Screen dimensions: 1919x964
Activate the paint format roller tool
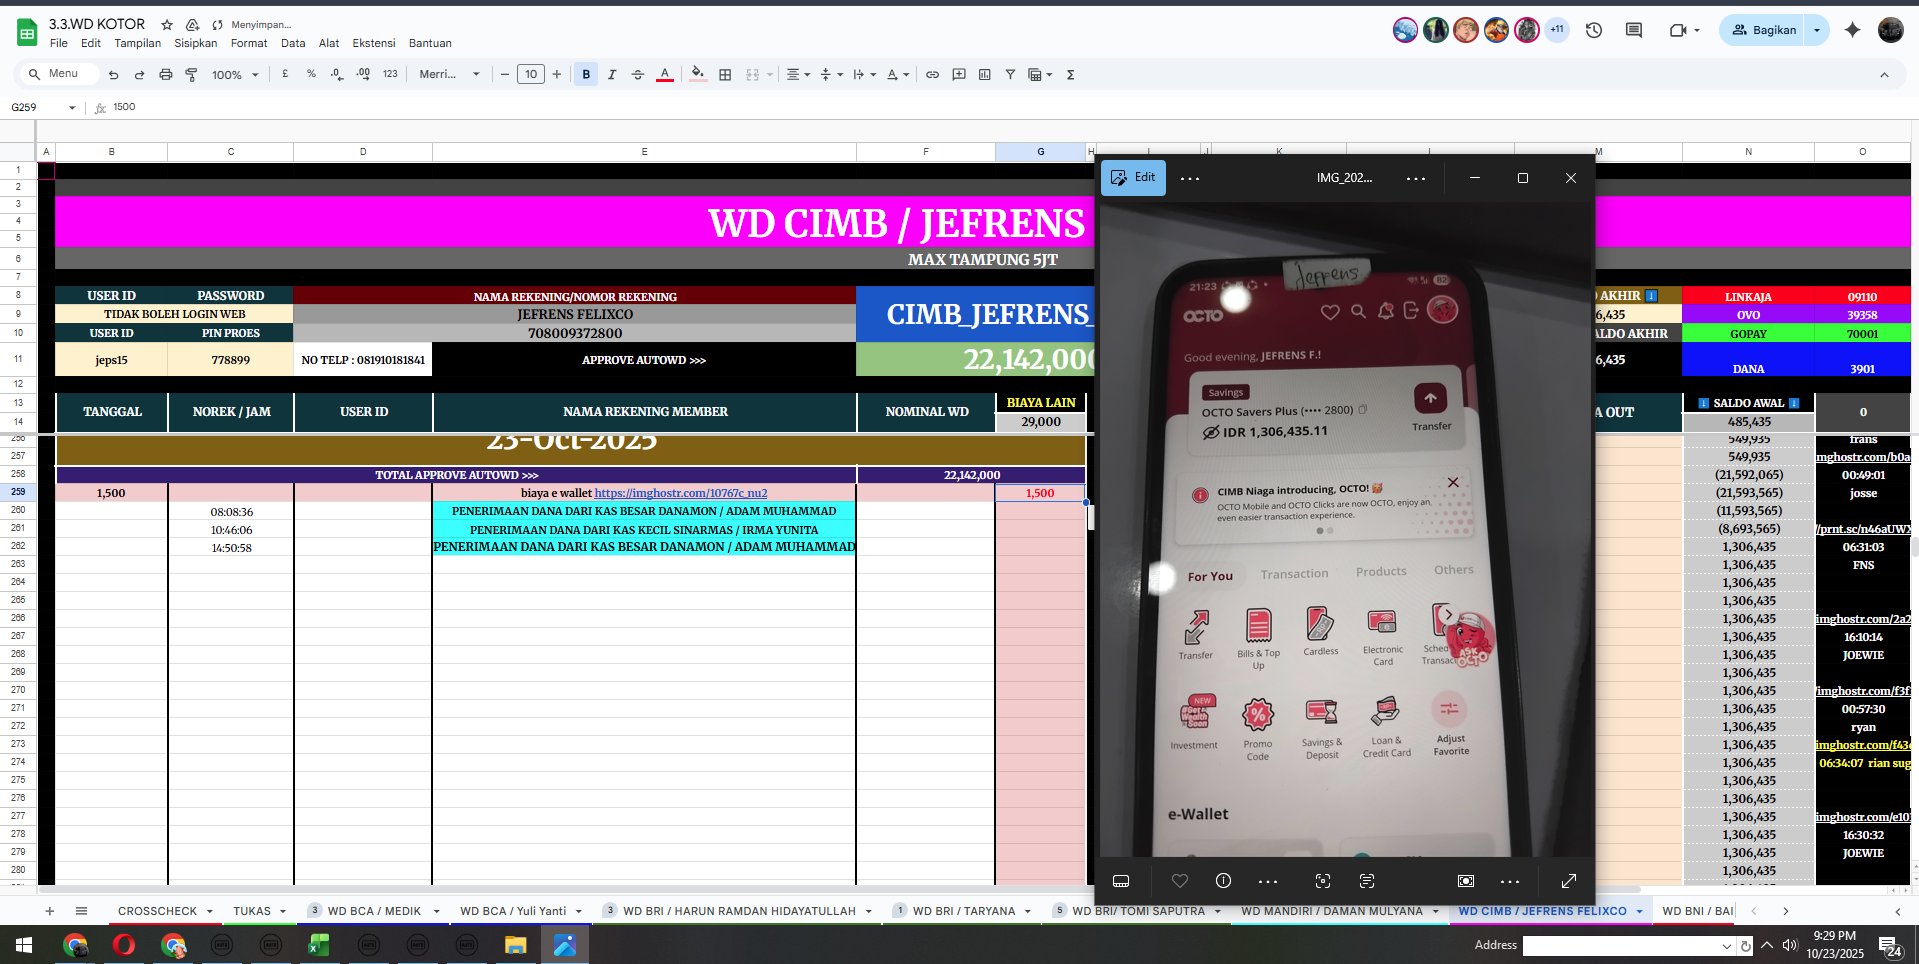pos(192,75)
